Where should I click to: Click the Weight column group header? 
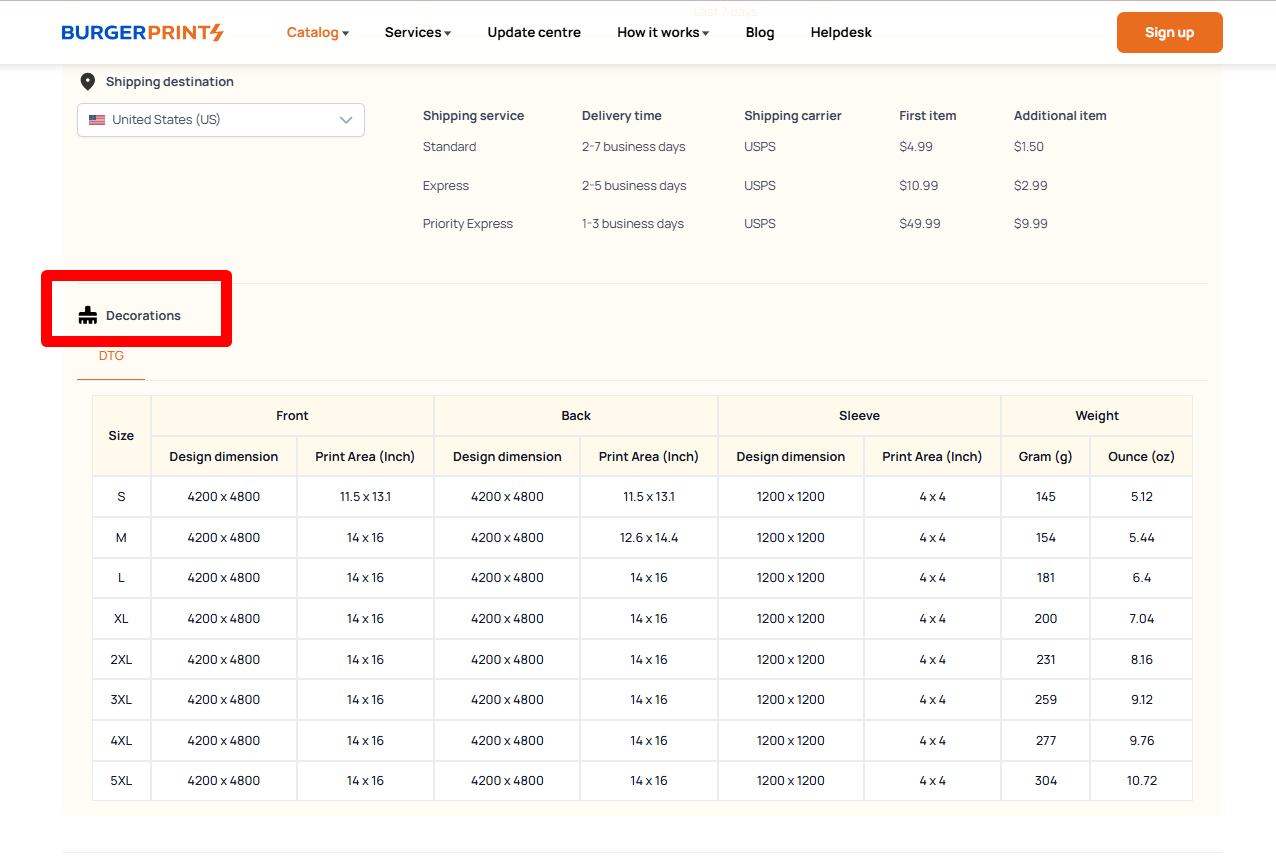(1096, 416)
